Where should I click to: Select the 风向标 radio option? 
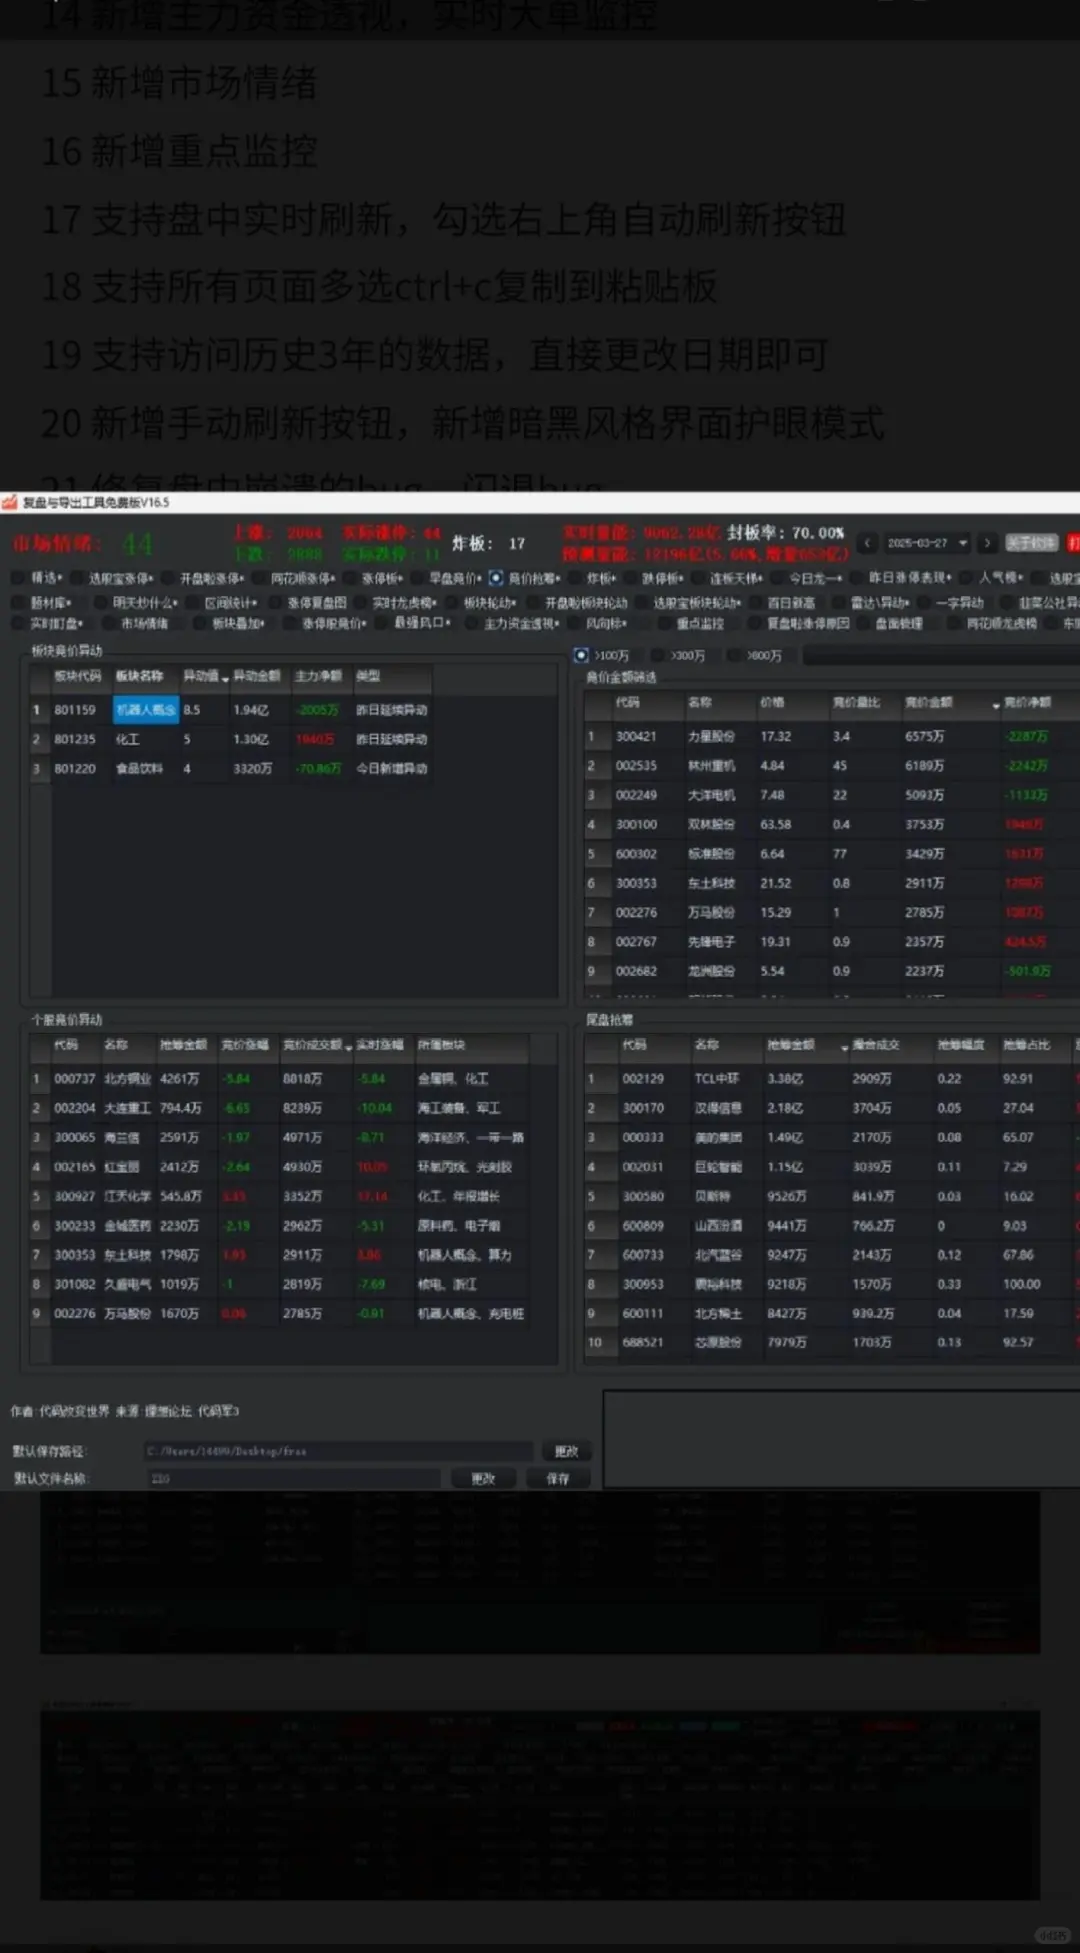[x=598, y=623]
